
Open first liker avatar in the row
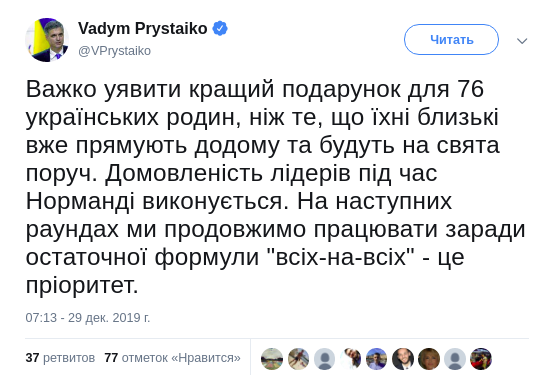pos(272,359)
